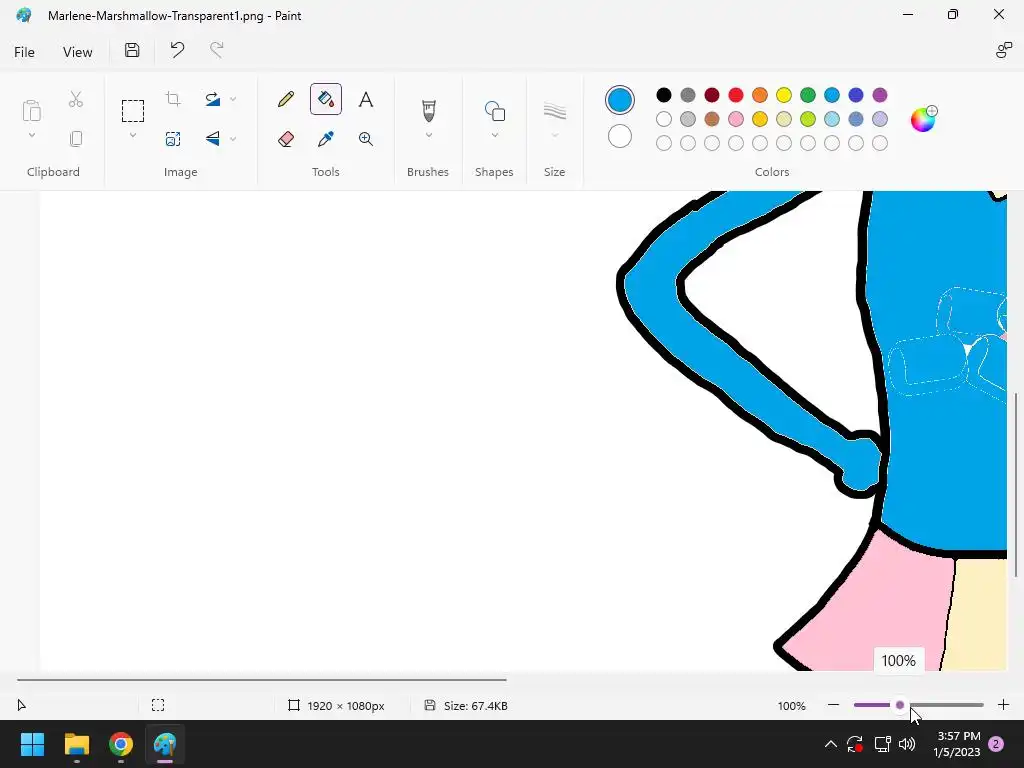Viewport: 1024px width, 768px height.
Task: Pick the black color swatch
Action: tap(664, 95)
